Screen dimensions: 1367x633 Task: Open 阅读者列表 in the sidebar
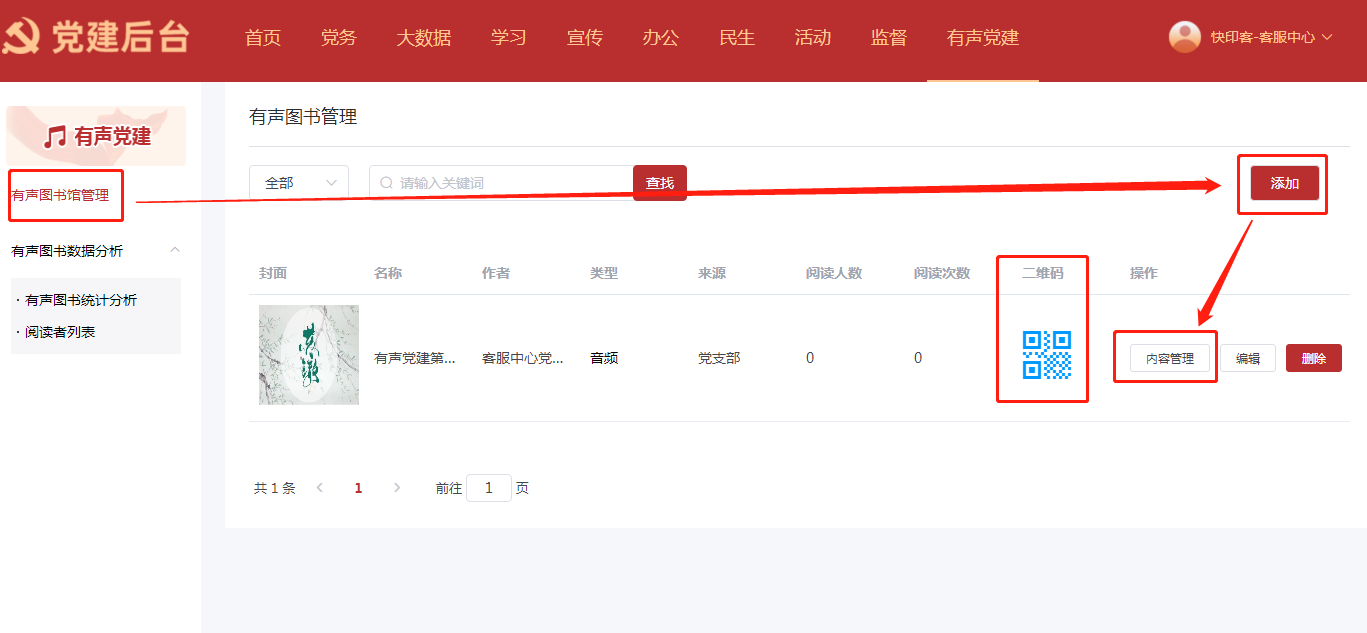point(60,332)
